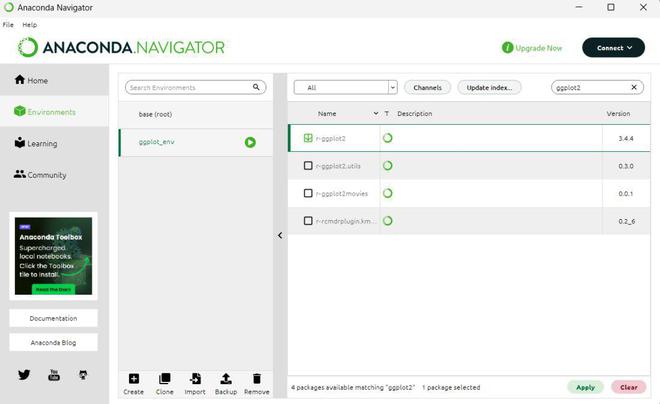This screenshot has height=404, width=660.
Task: Click the green play button for ggplot_env
Action: [x=250, y=142]
